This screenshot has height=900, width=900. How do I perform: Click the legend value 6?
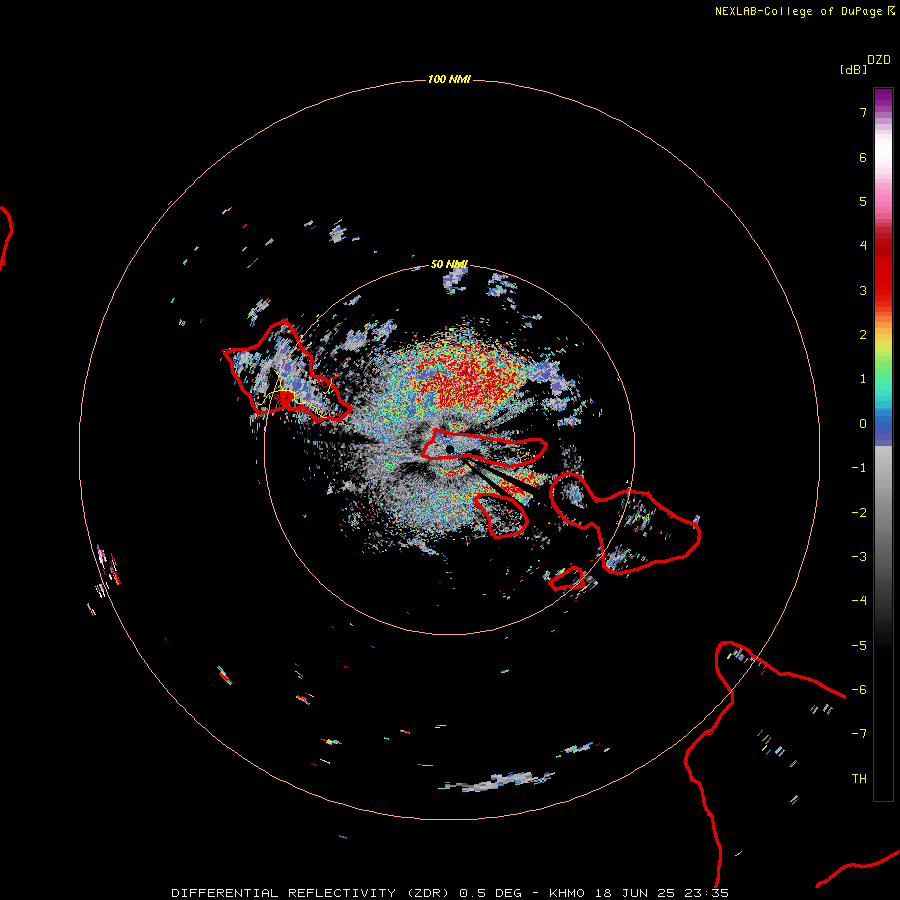863,157
